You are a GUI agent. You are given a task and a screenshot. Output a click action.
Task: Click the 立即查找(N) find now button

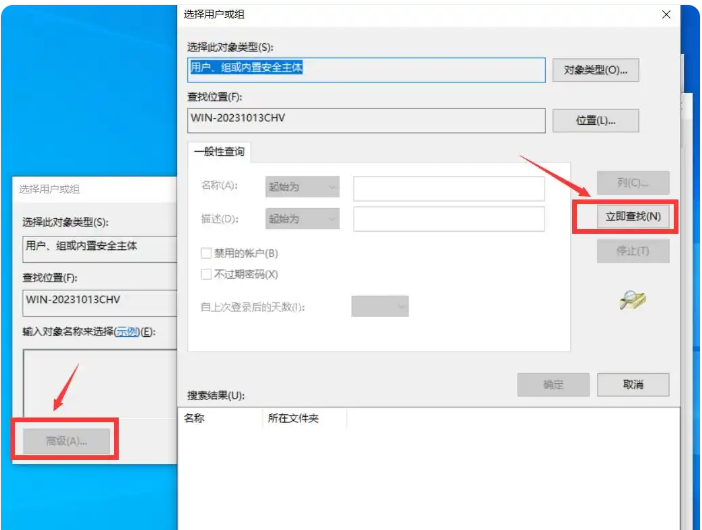[x=633, y=217]
